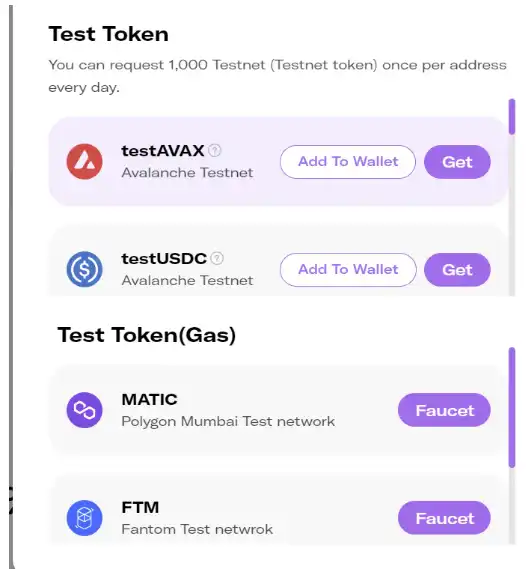This screenshot has width=526, height=569.
Task: Select the FTM Fantom Test network row
Action: point(278,509)
